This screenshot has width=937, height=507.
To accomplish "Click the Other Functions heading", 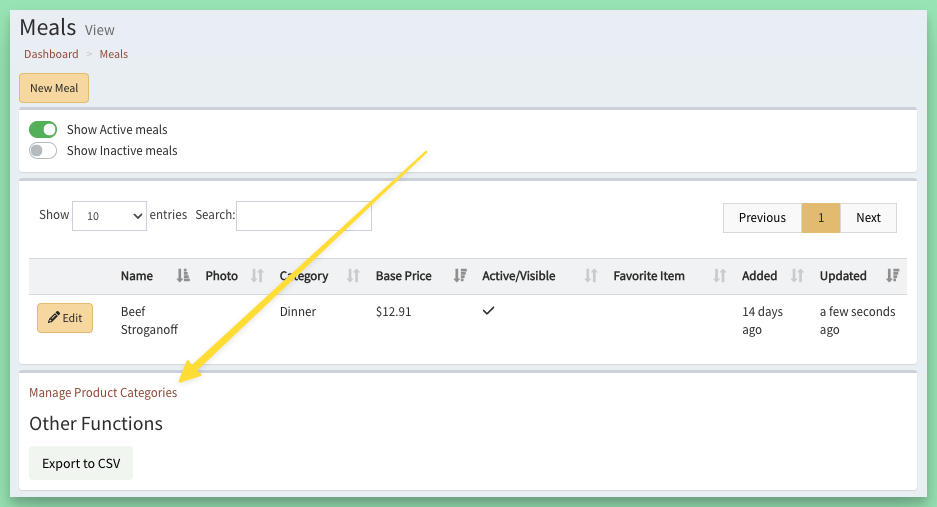I will [x=96, y=423].
